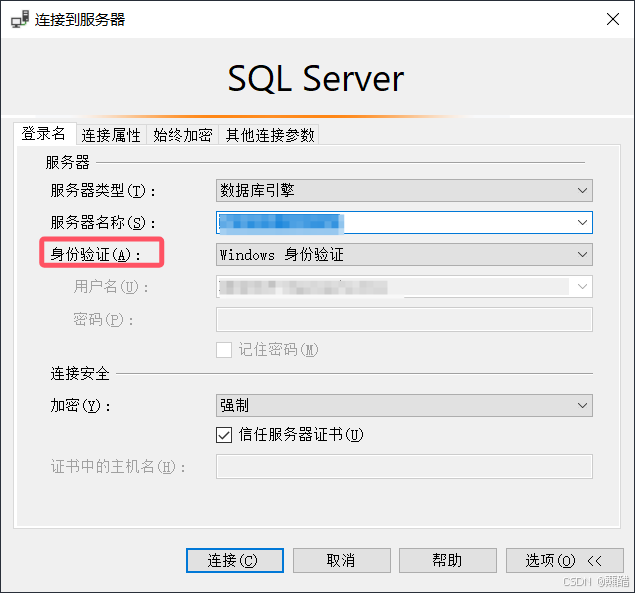Screen dimensions: 635x593
Task: Open the 连接属性 tab
Action: coord(111,135)
